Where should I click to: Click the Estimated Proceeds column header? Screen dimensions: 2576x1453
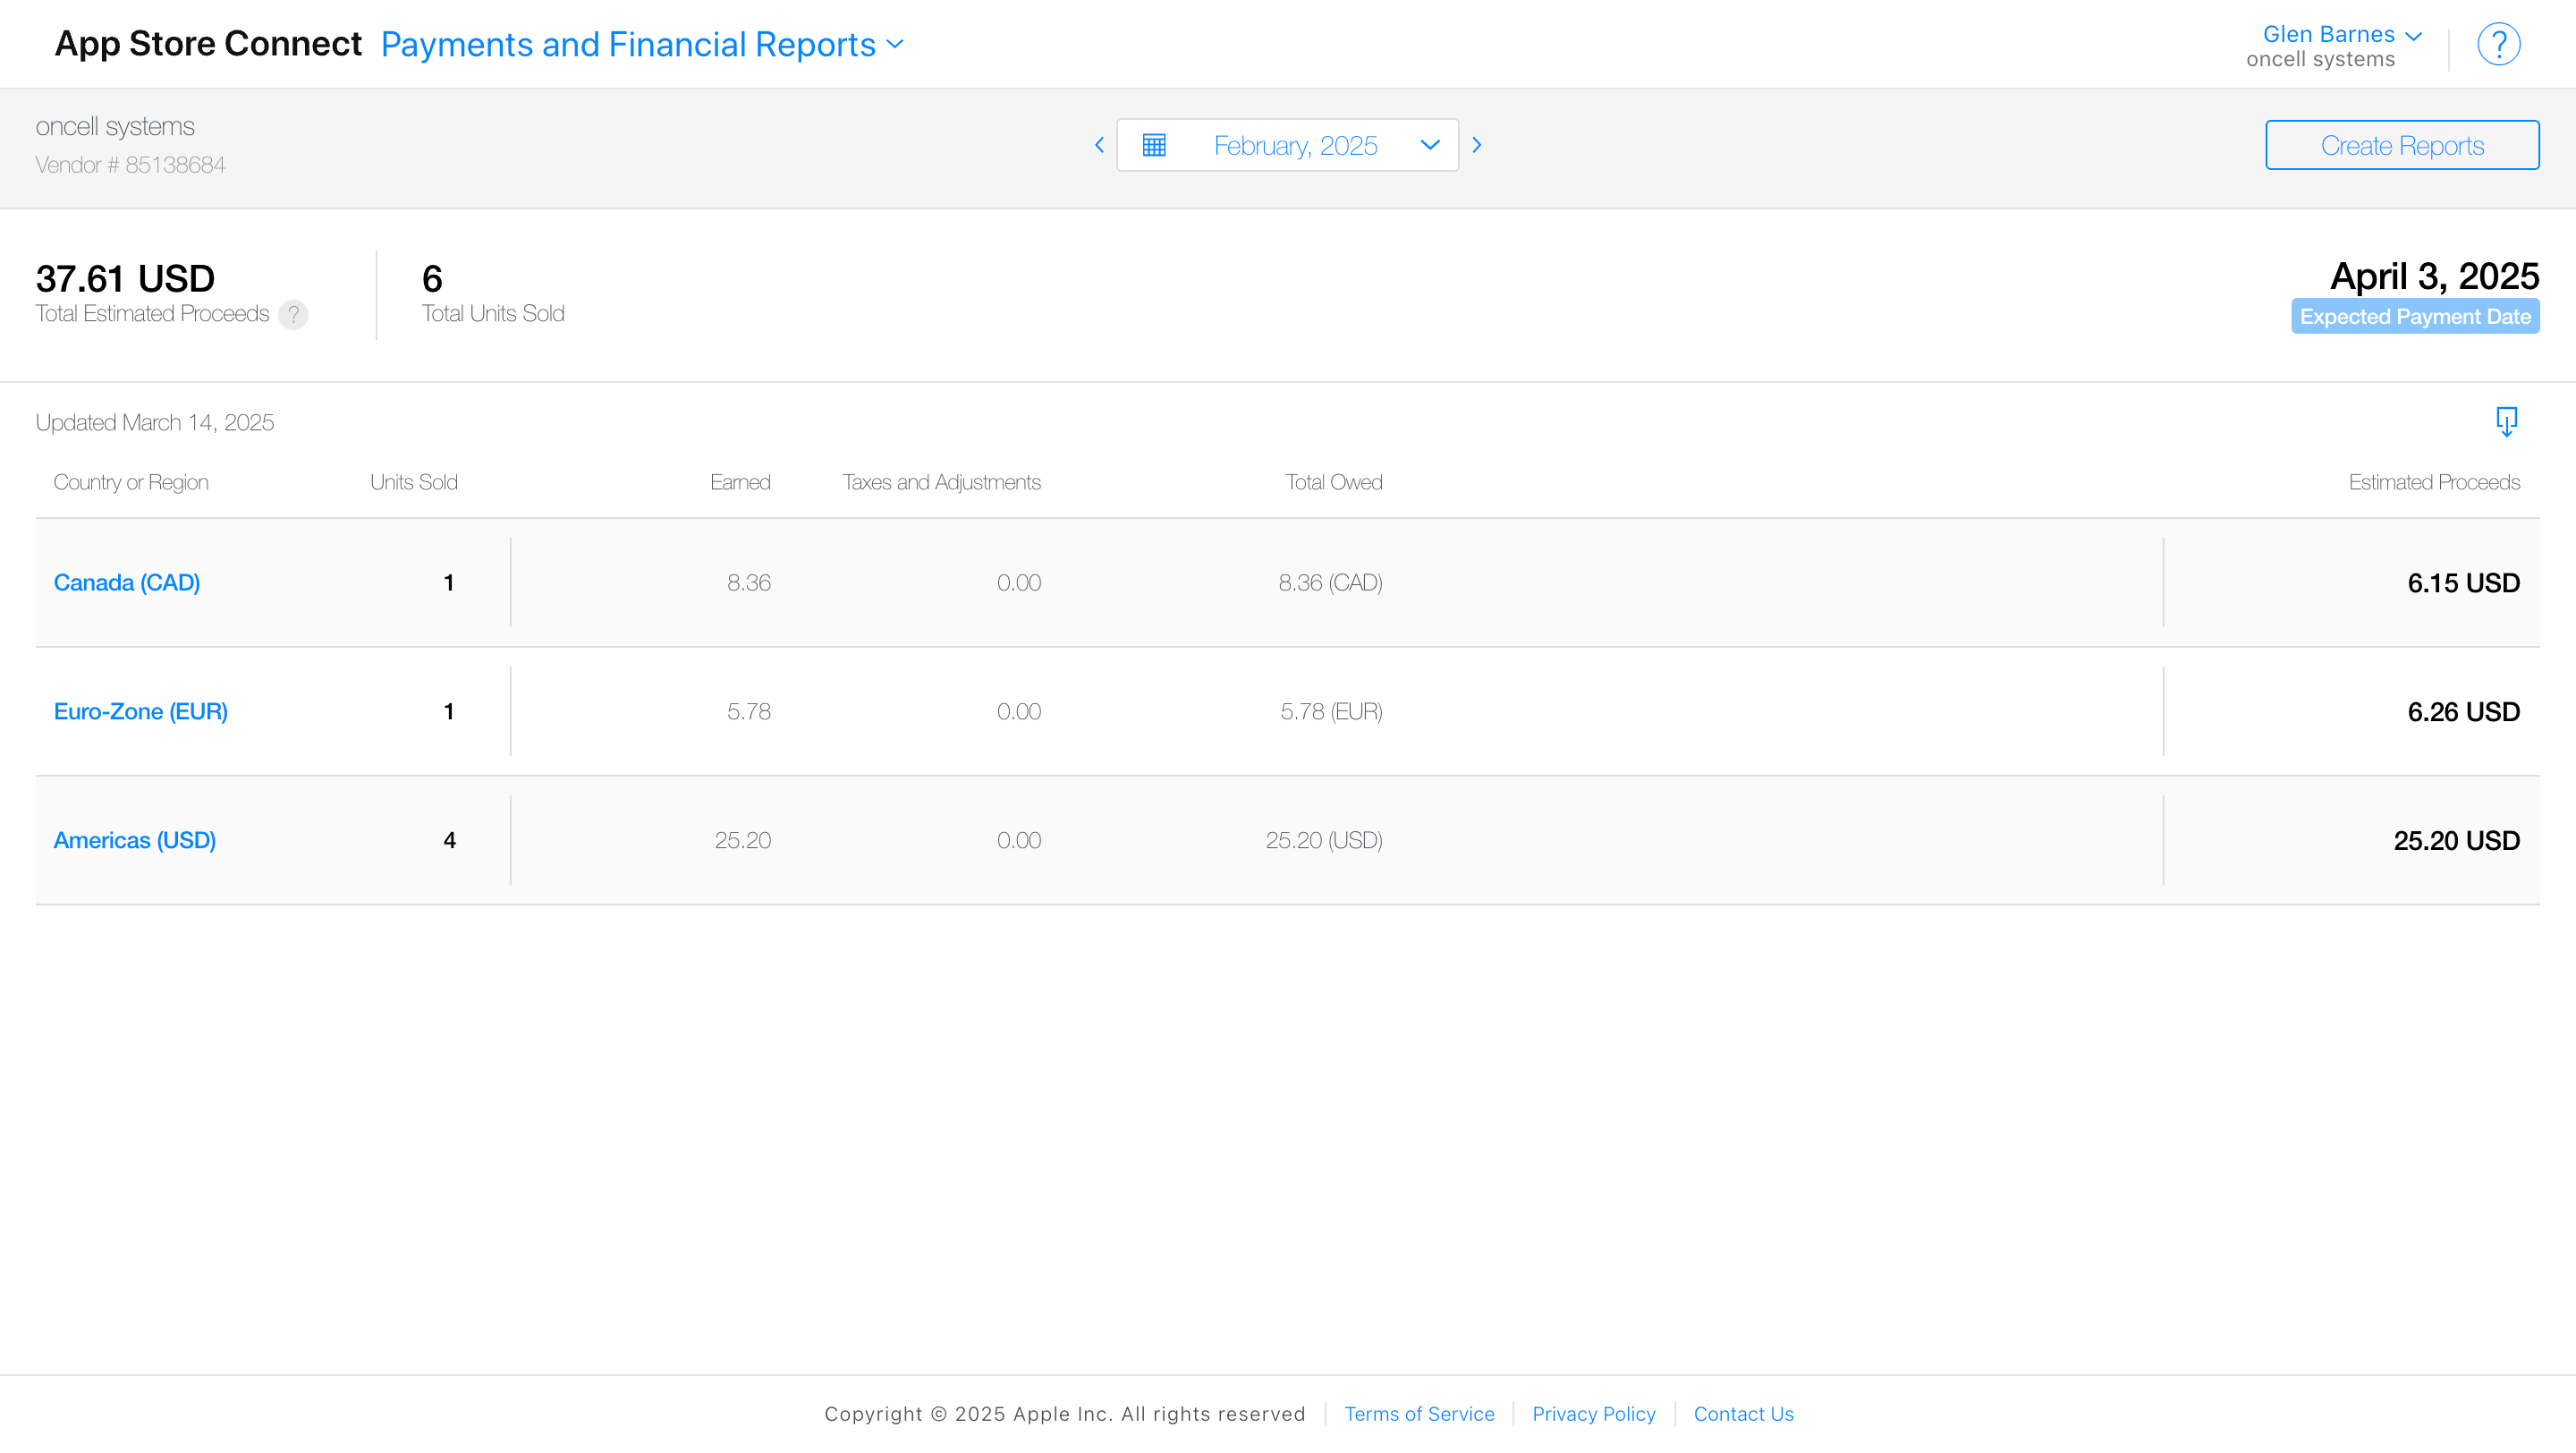[2433, 483]
